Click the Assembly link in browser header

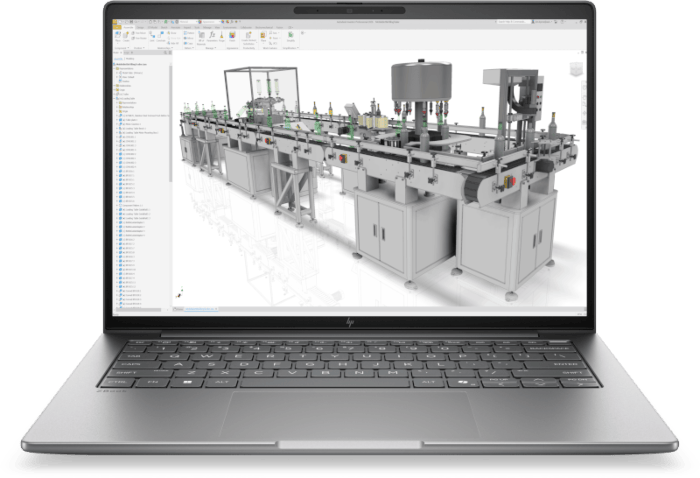tap(118, 58)
